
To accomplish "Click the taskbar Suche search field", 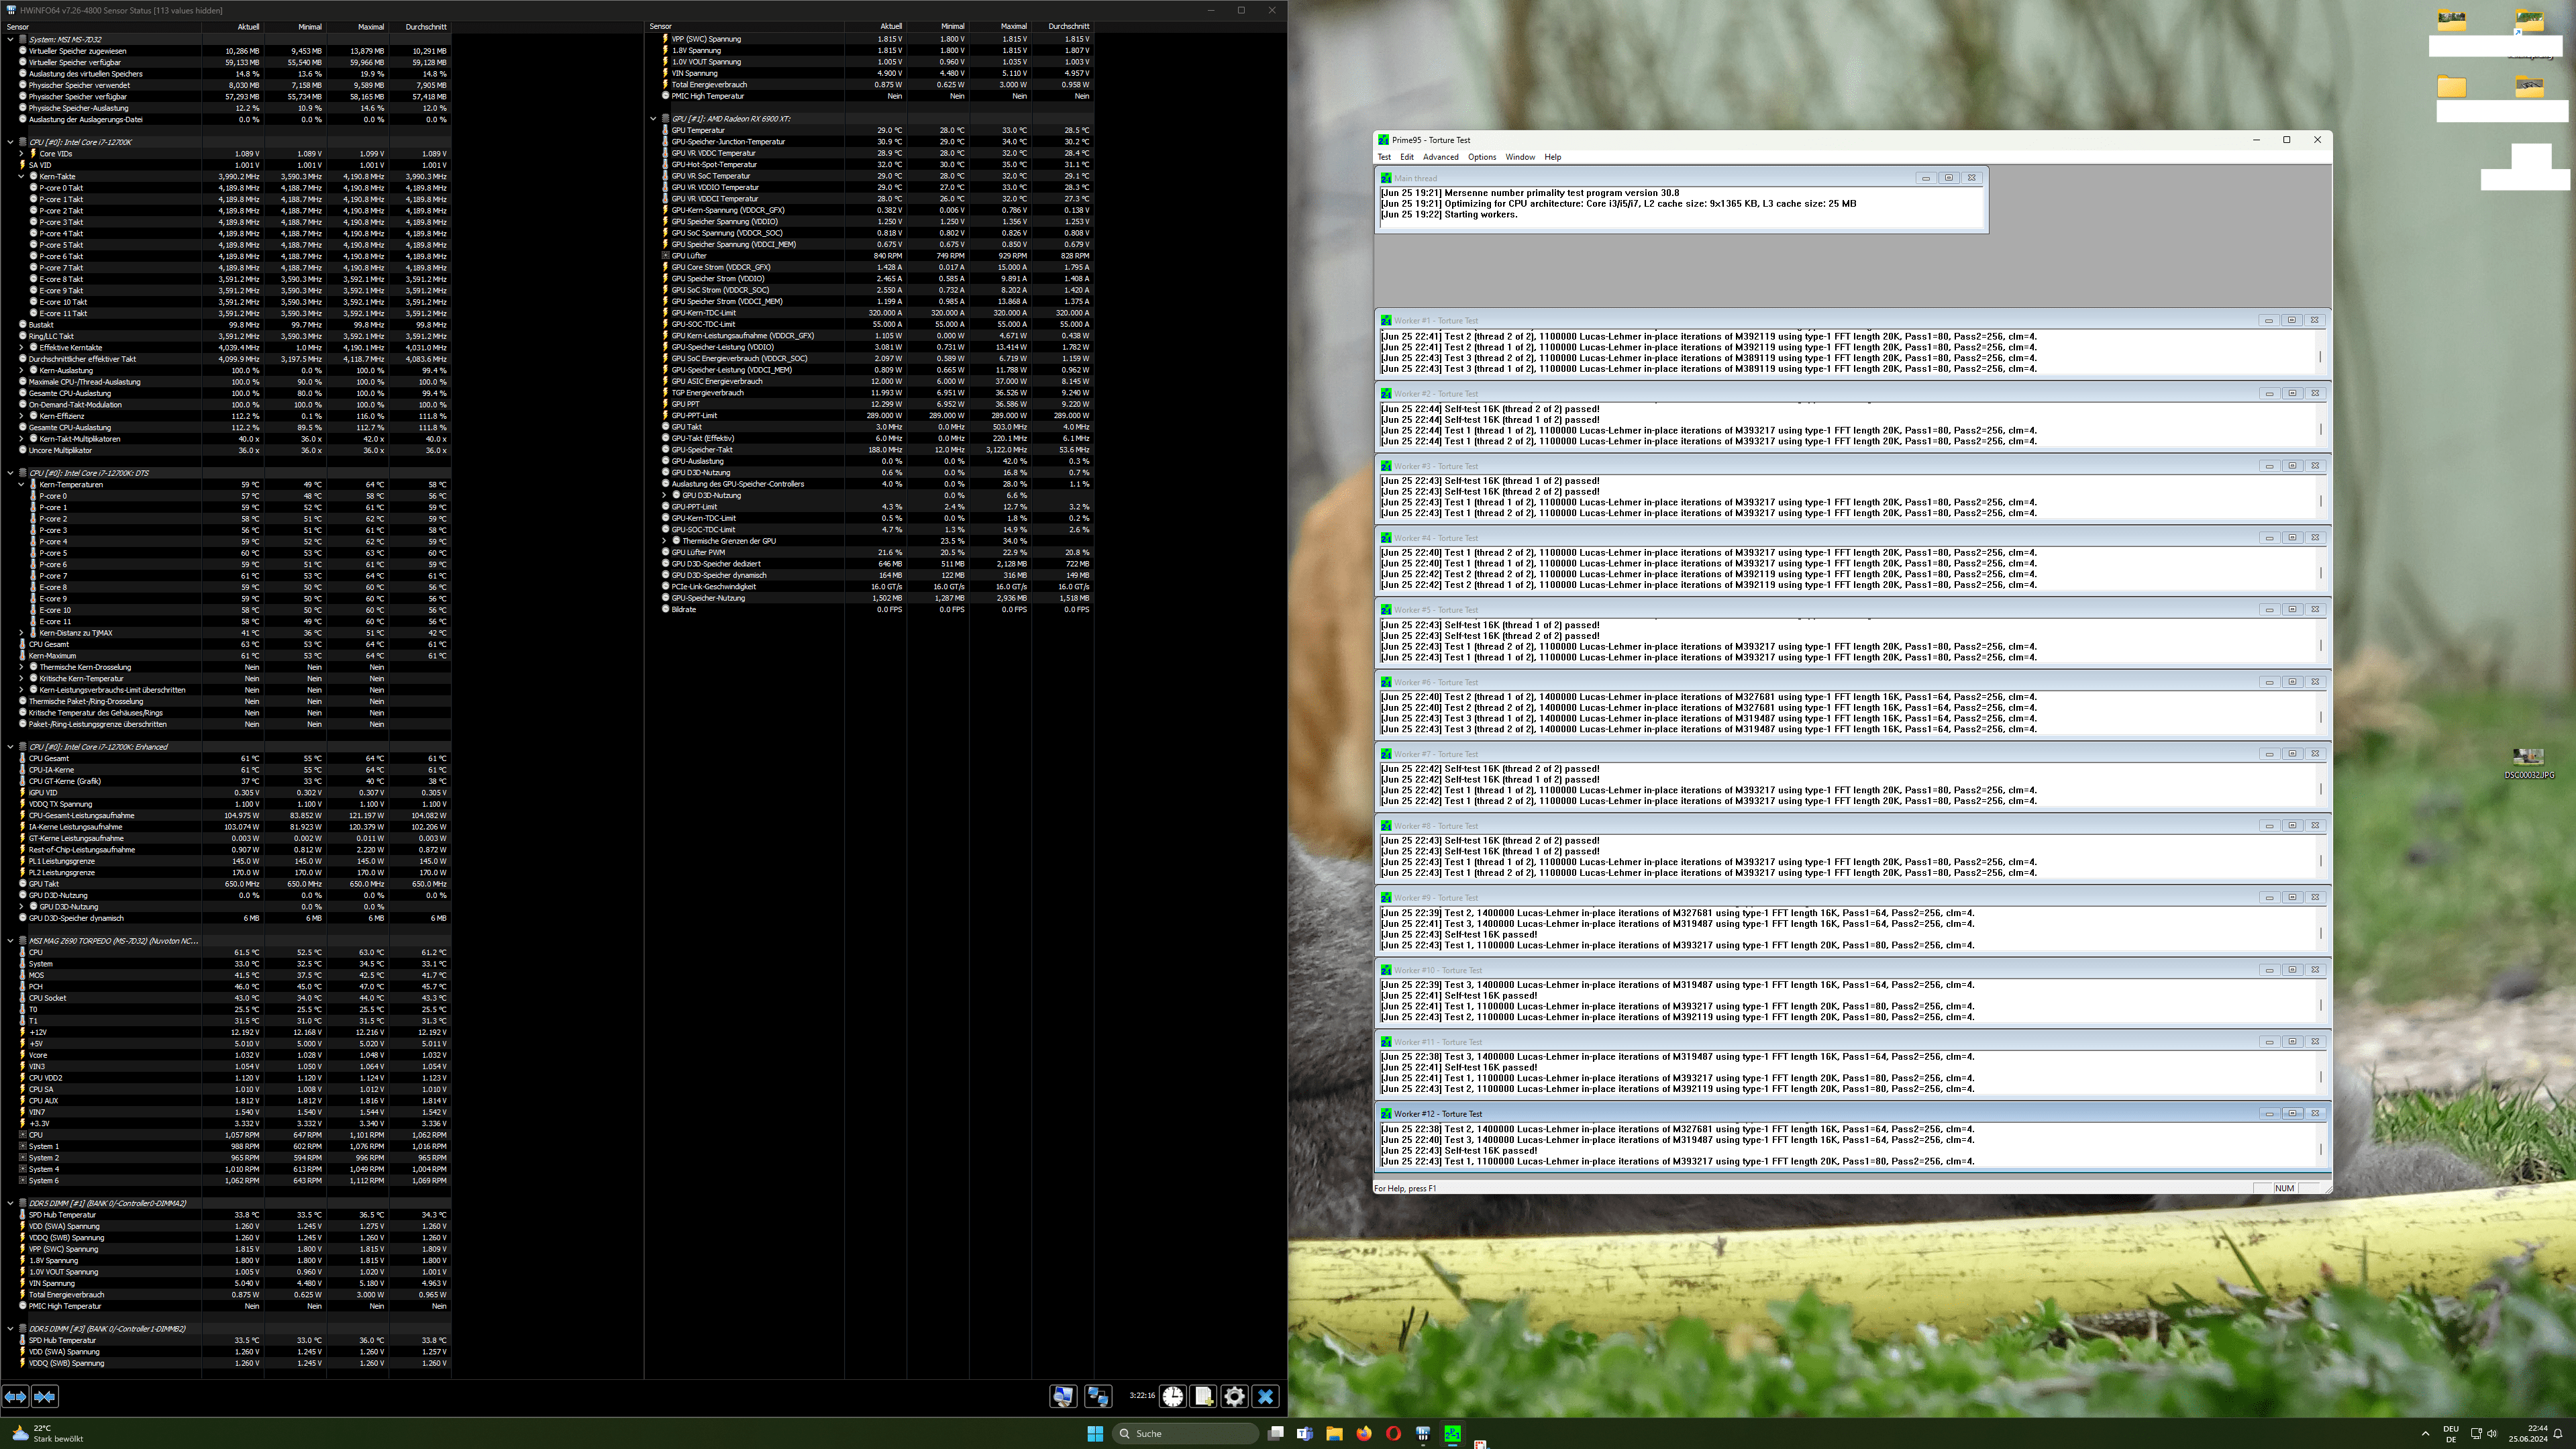I will pos(1186,1433).
